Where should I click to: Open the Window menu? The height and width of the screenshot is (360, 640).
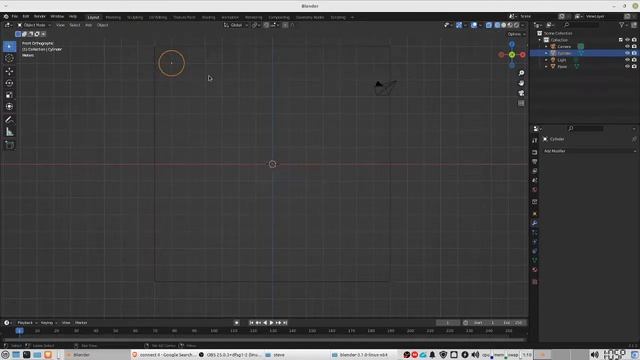[x=57, y=17]
